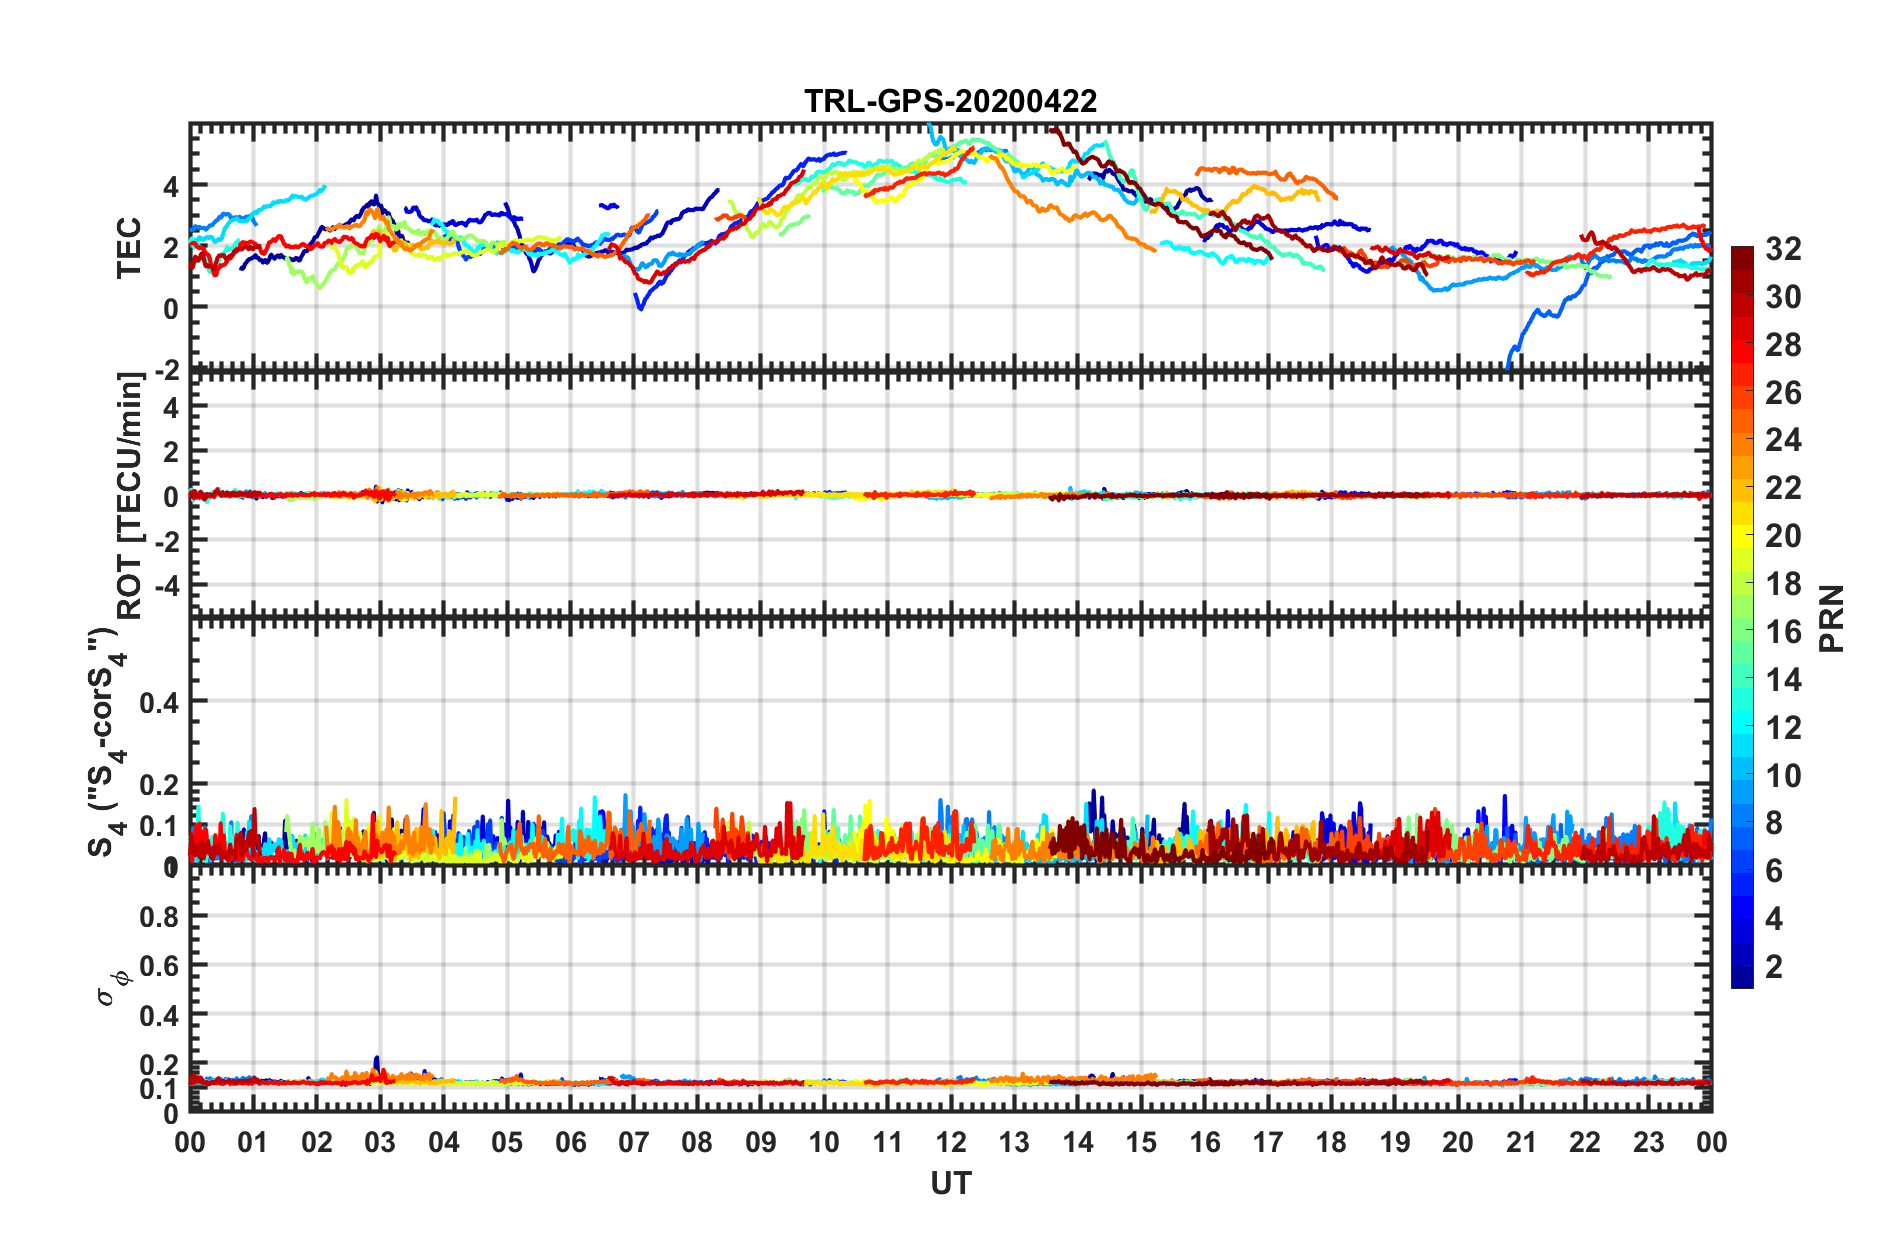Select PRN colorbar tick label 16
This screenshot has height=1236, width=1902.
pyautogui.click(x=1783, y=632)
